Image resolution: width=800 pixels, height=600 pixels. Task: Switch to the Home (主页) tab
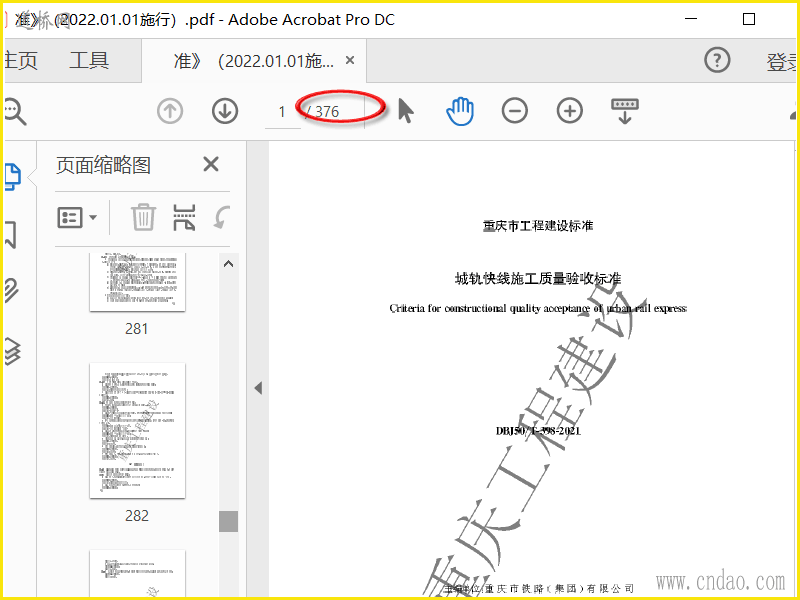click(21, 61)
